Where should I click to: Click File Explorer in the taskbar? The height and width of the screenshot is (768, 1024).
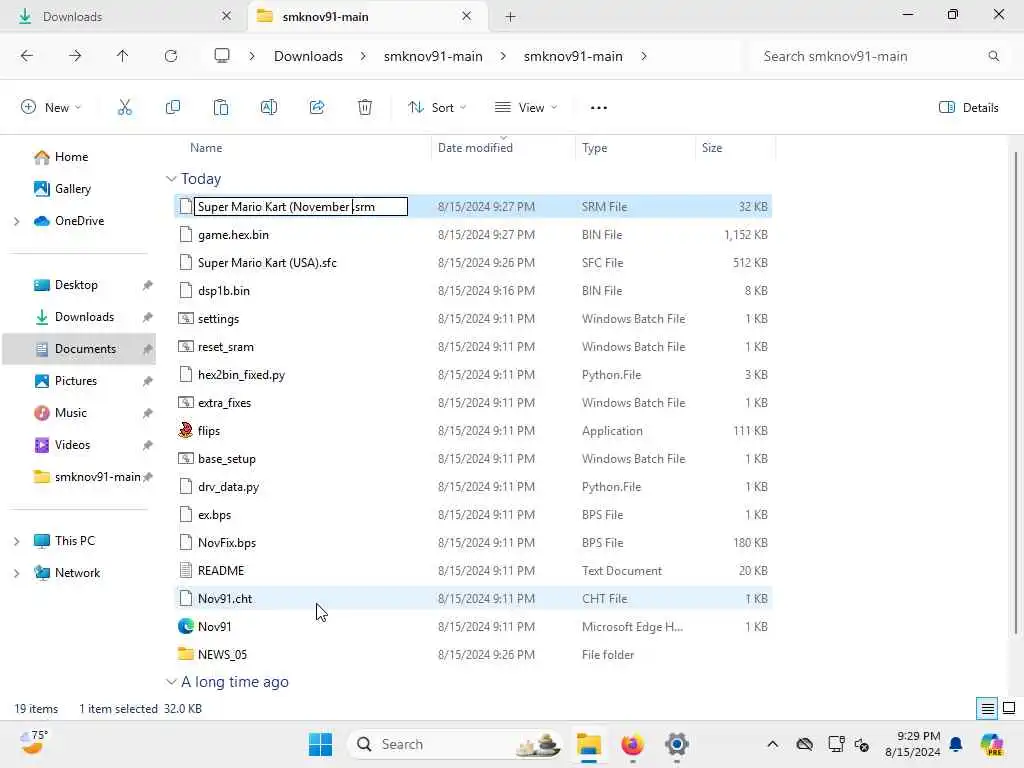click(588, 744)
